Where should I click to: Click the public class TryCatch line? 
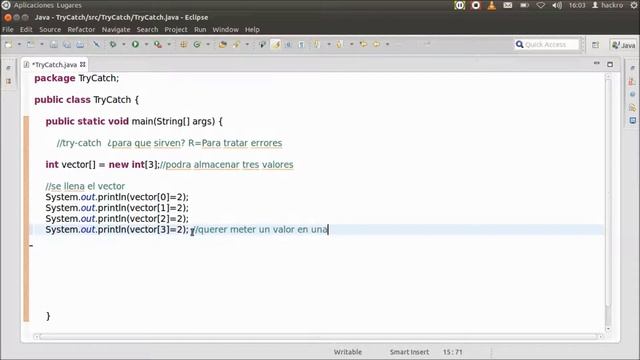[x=87, y=100]
